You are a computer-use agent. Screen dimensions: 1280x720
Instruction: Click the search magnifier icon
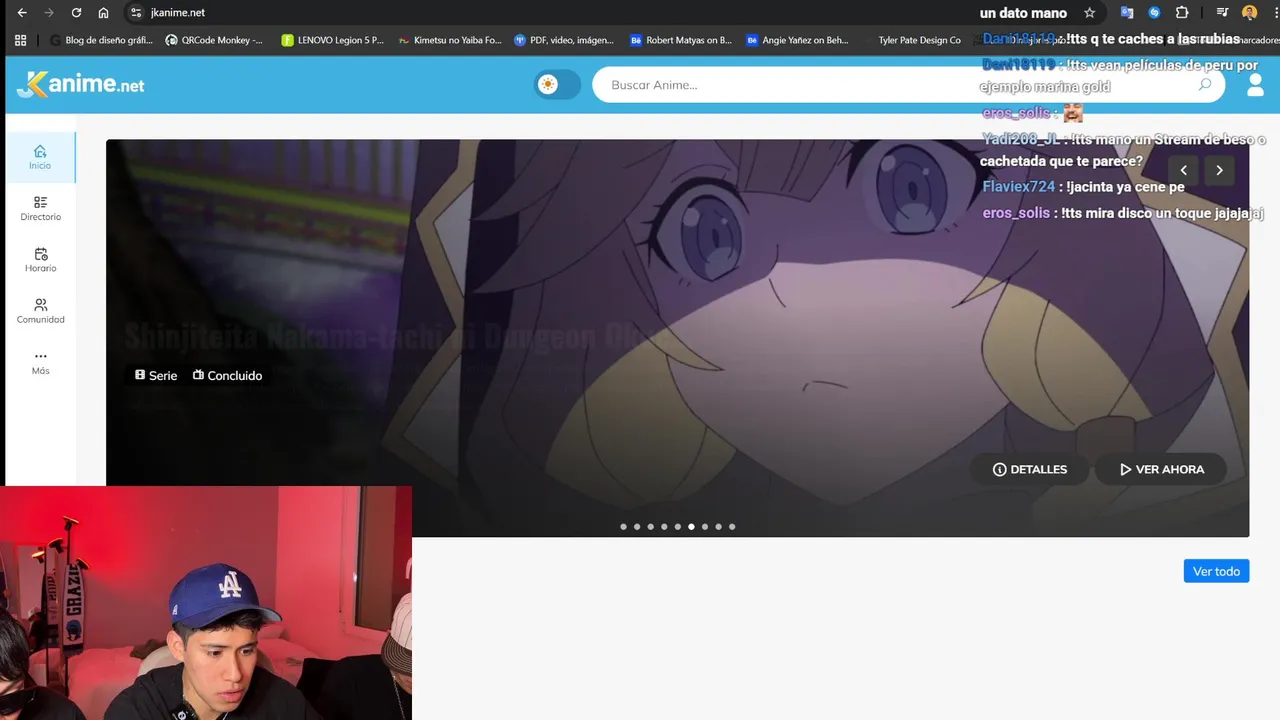[x=1204, y=85]
